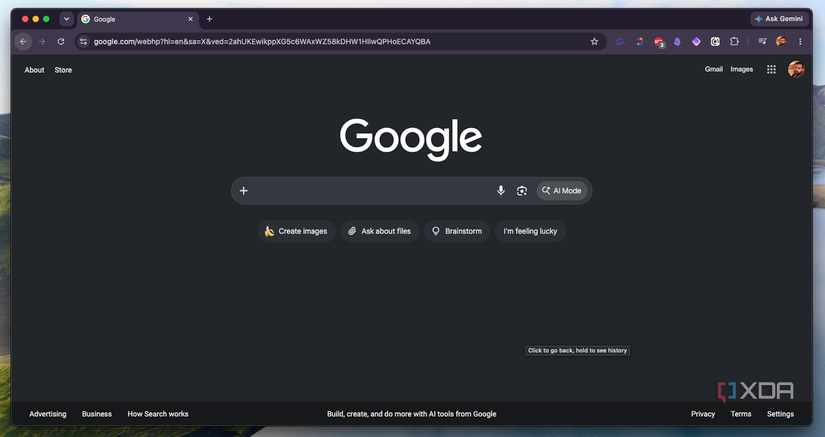Select the Google tab

coord(138,19)
